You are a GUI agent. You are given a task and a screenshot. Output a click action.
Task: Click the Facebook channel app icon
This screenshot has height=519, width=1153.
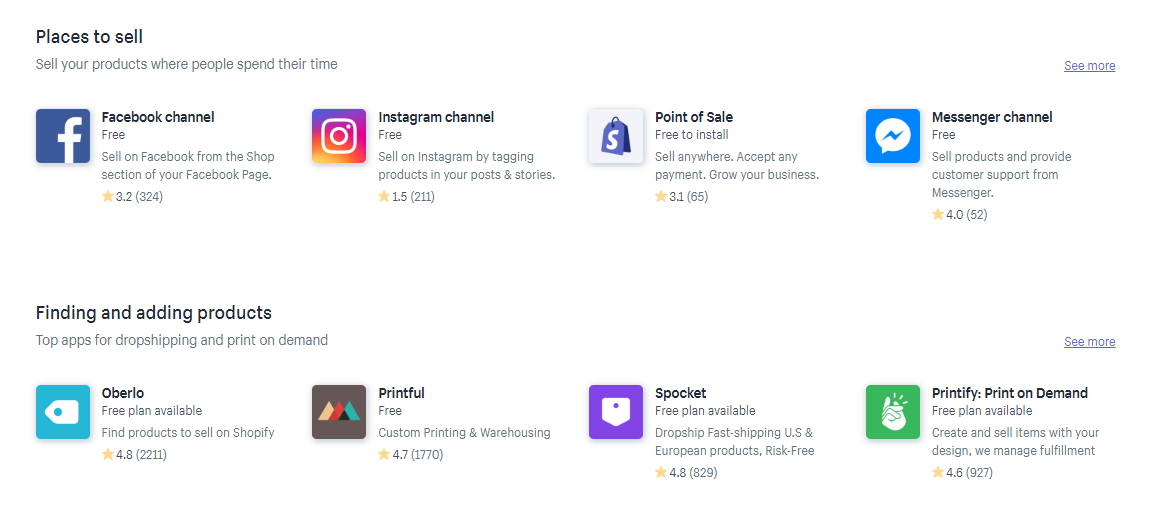[63, 136]
